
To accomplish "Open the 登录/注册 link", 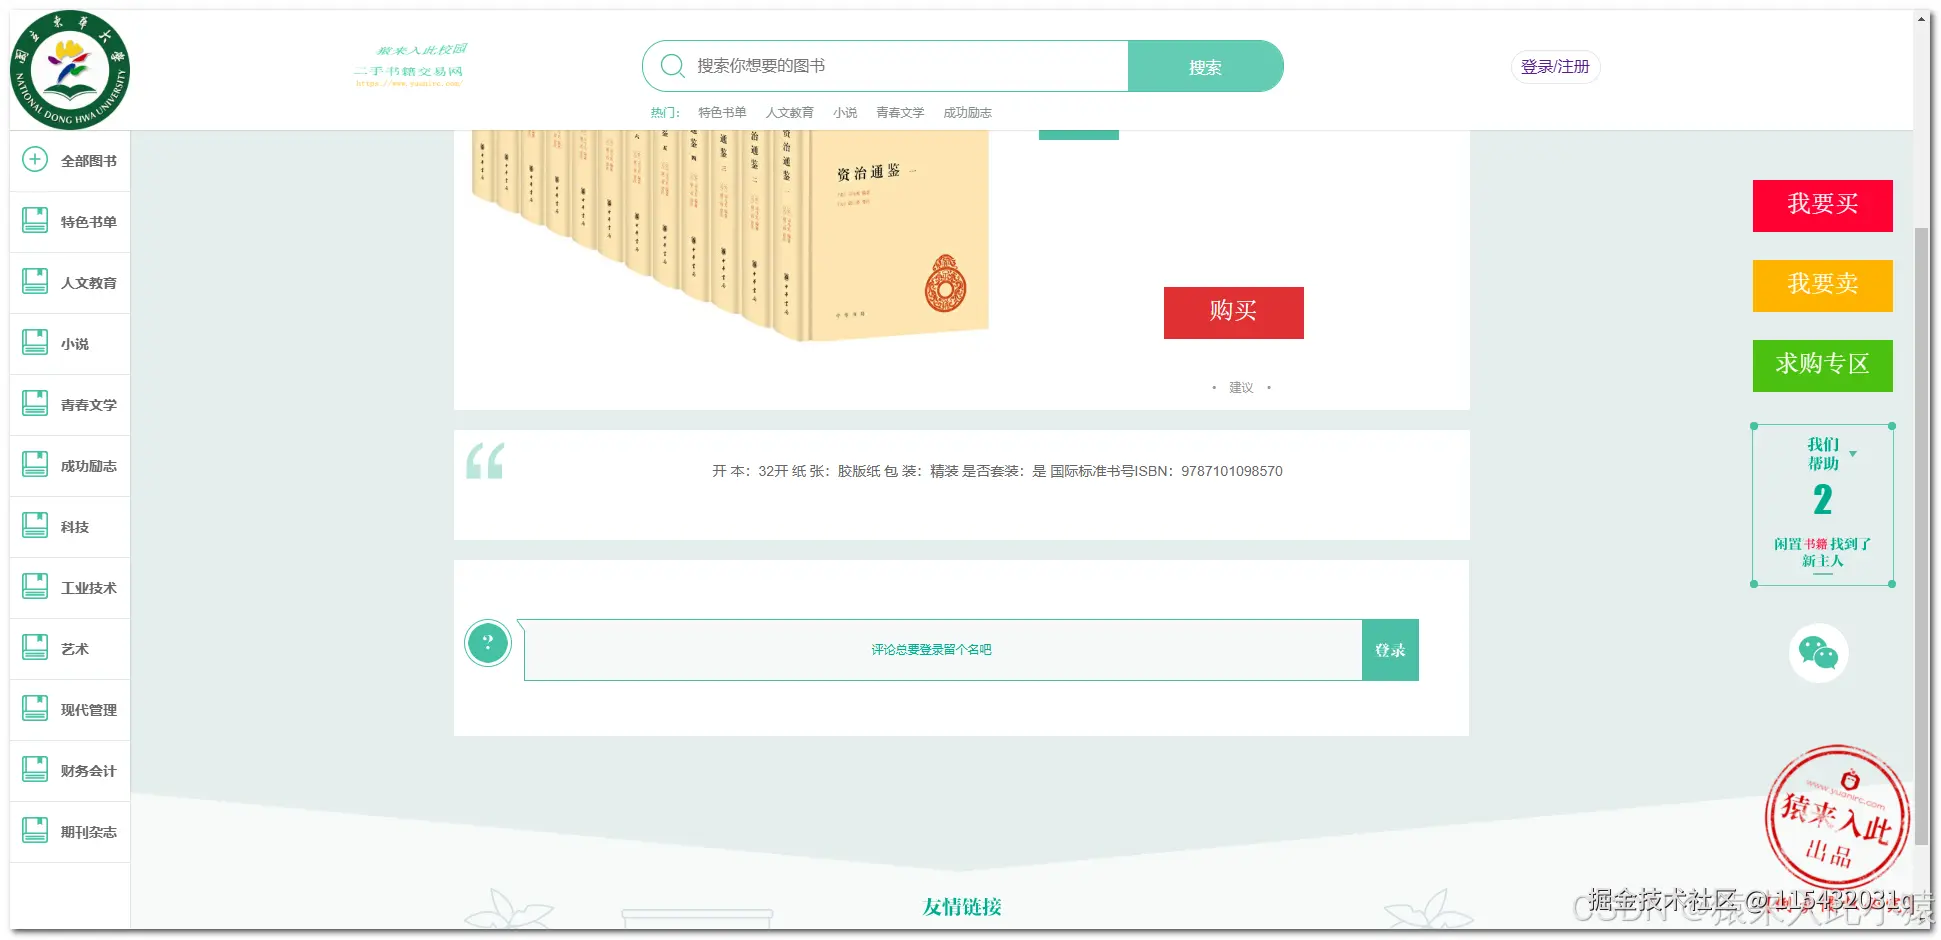I will pos(1554,66).
